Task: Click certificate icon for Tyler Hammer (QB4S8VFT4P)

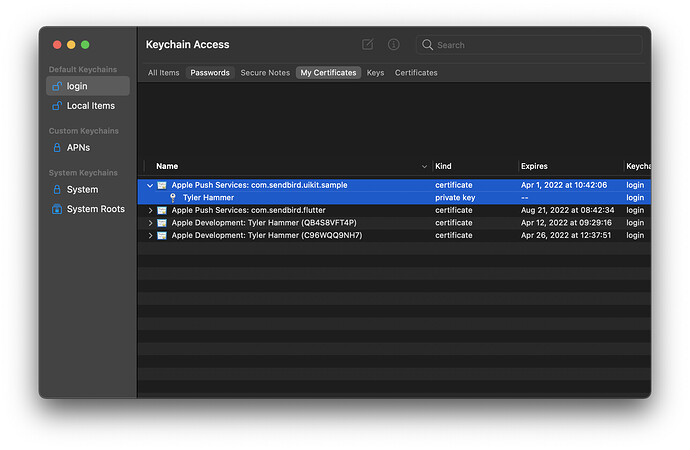Action: pos(162,223)
